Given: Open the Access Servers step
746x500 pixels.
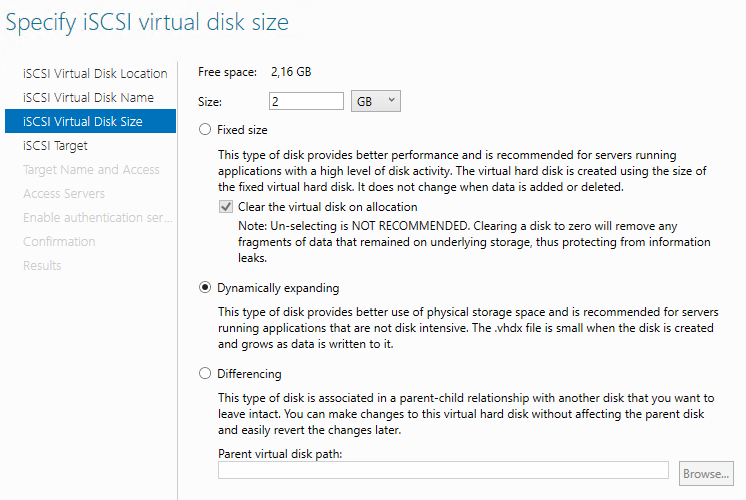Looking at the screenshot, I should click(64, 194).
